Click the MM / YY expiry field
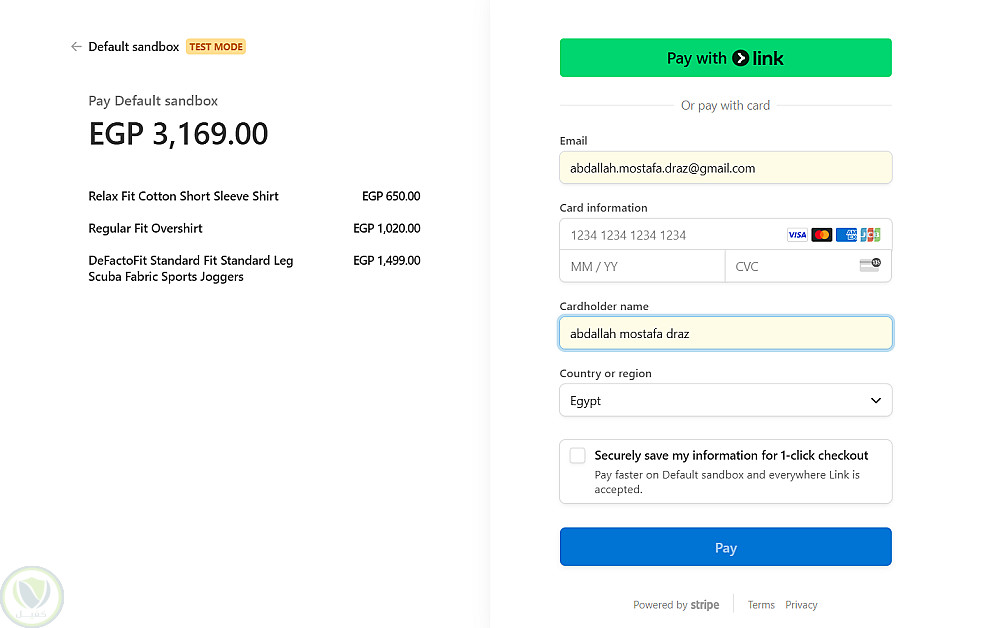Viewport: 1000px width, 628px height. pos(642,267)
